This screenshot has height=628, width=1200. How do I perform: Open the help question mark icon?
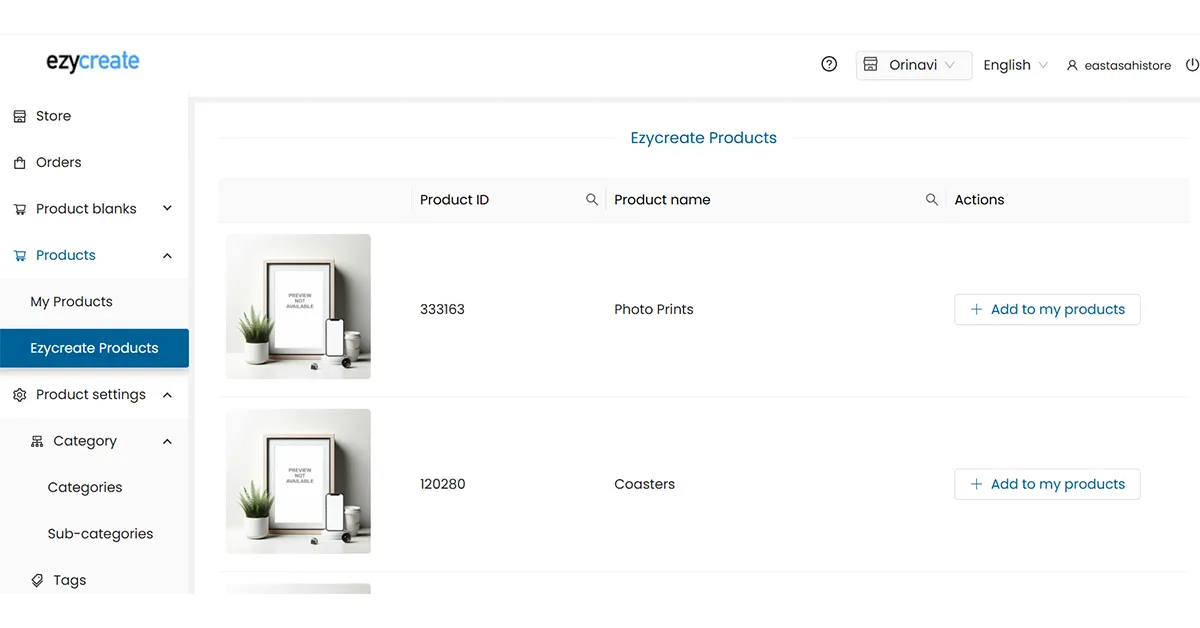coord(829,64)
